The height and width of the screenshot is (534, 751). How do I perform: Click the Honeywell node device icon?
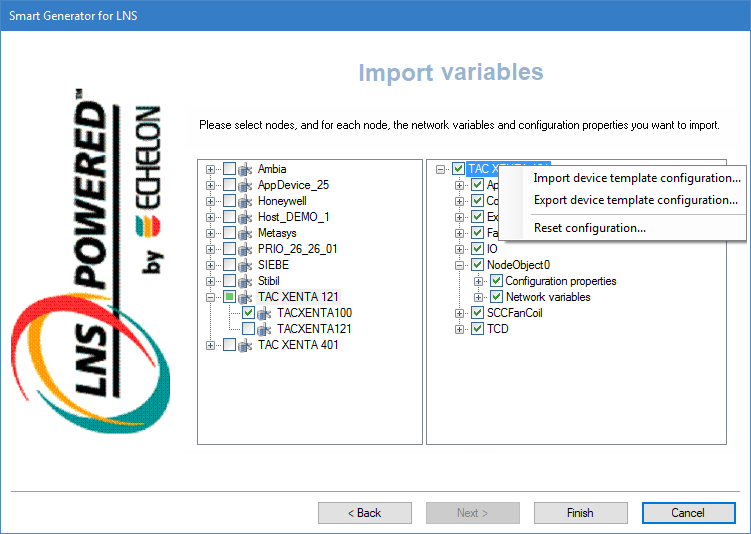point(246,201)
